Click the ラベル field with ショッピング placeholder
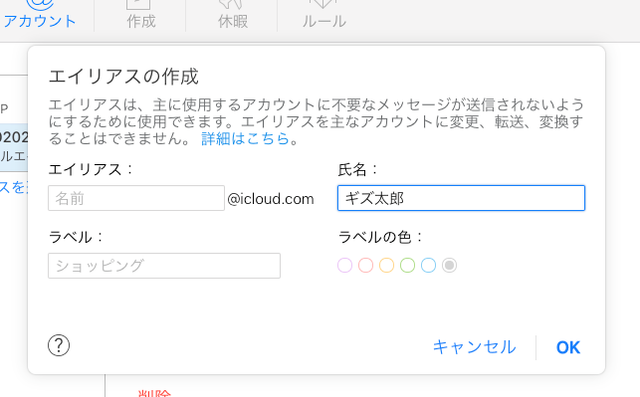 (164, 266)
